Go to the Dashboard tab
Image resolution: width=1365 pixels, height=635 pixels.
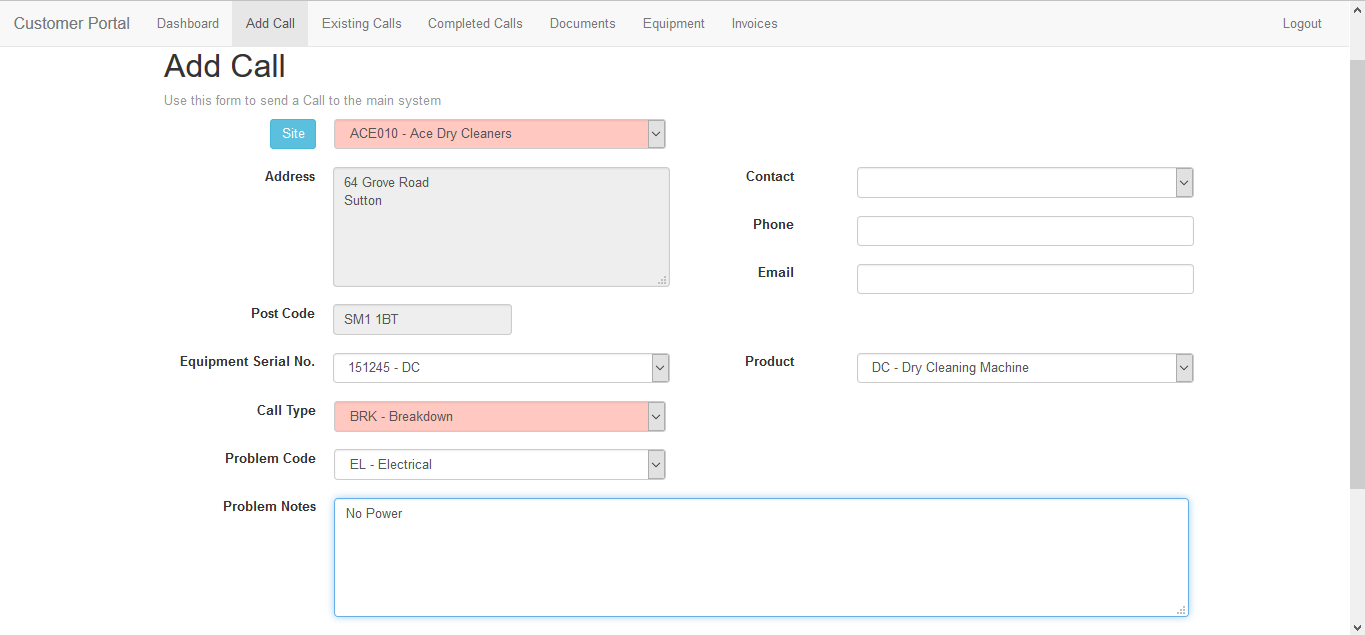pyautogui.click(x=188, y=24)
